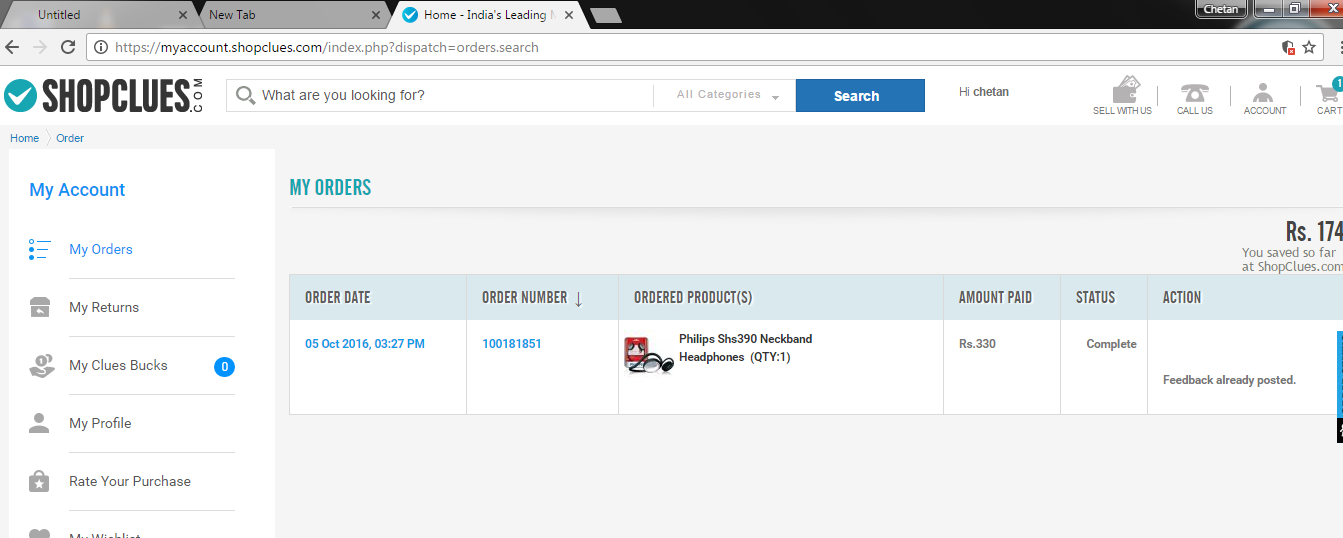Click the Complete status text
Screen dimensions: 1343x538
click(1111, 344)
